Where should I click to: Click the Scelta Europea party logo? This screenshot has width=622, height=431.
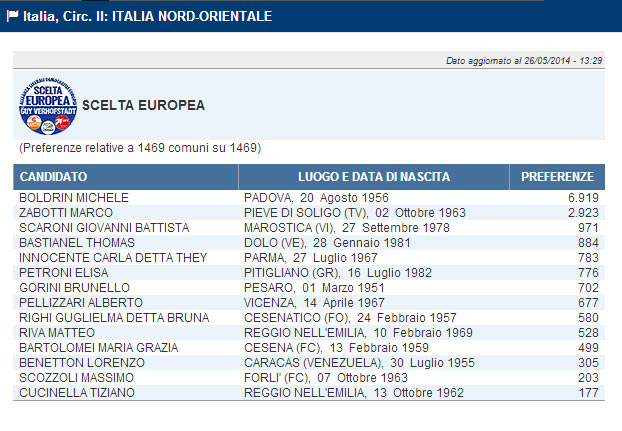click(47, 104)
